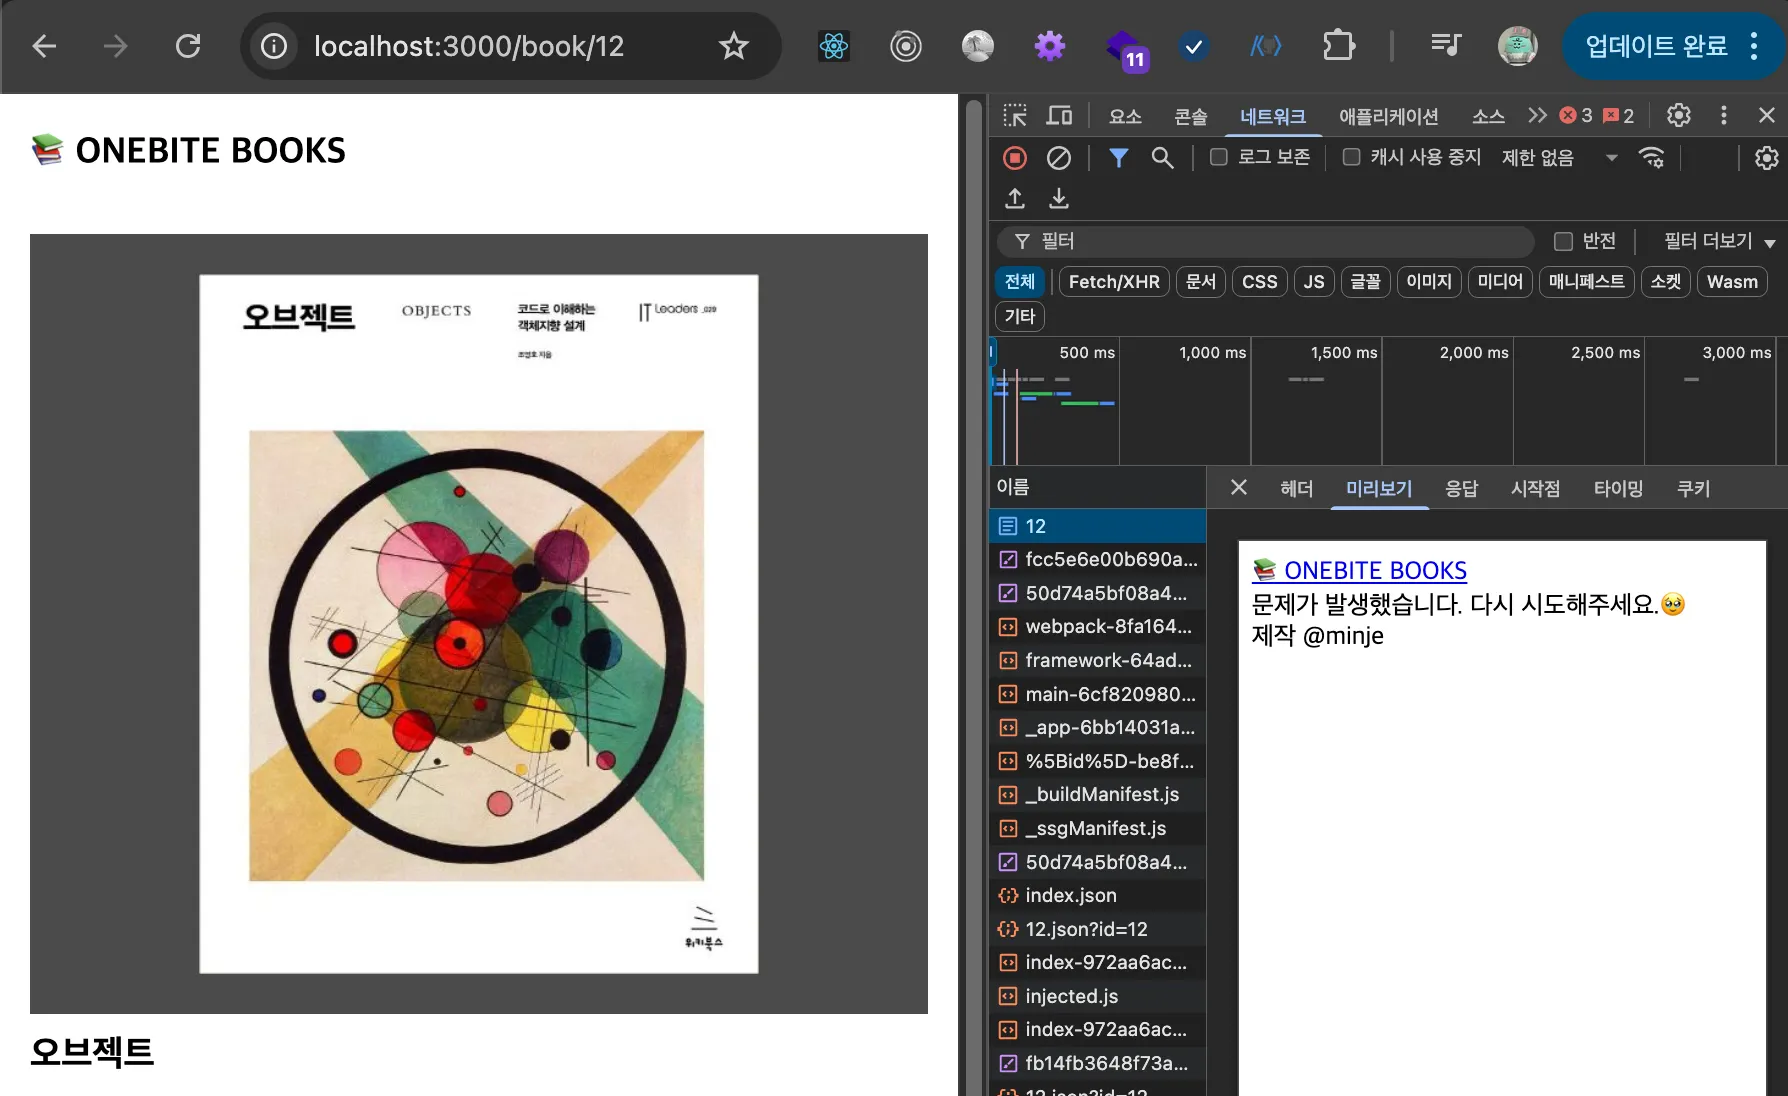Click the browser back arrow

(44, 46)
